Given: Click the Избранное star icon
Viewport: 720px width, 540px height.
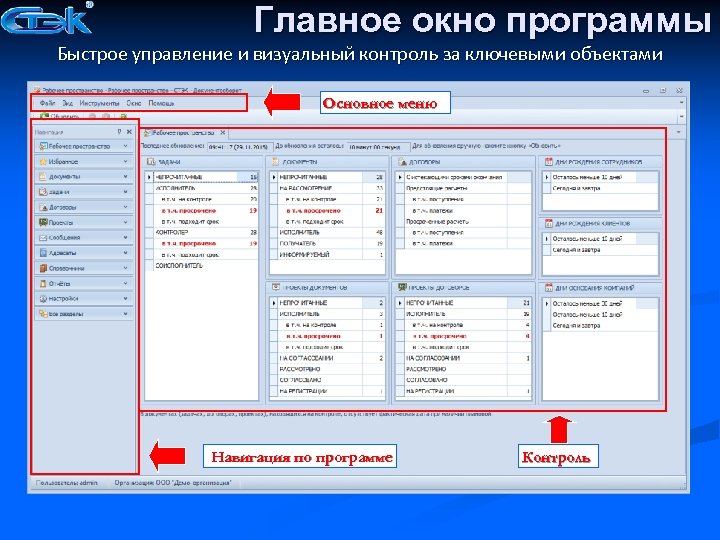Looking at the screenshot, I should pos(43,162).
